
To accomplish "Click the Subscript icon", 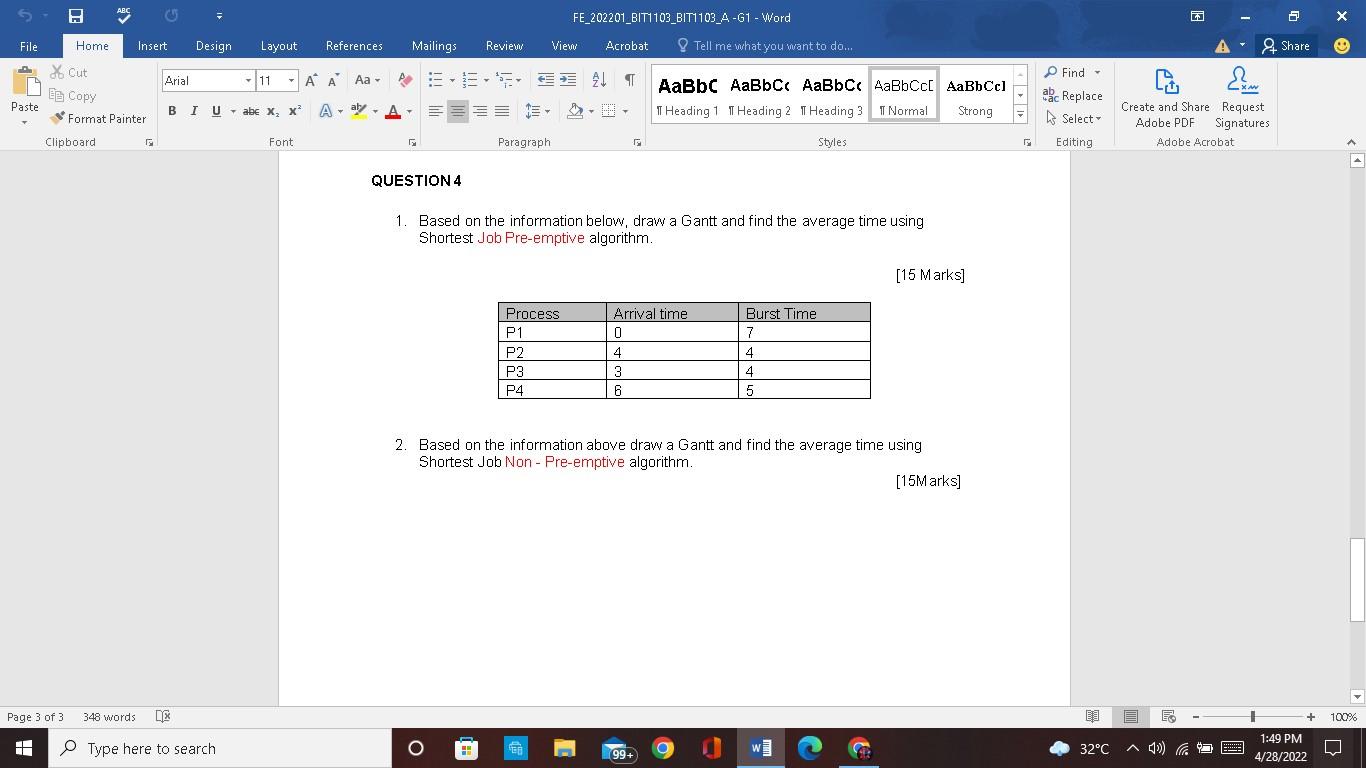I will coord(272,111).
